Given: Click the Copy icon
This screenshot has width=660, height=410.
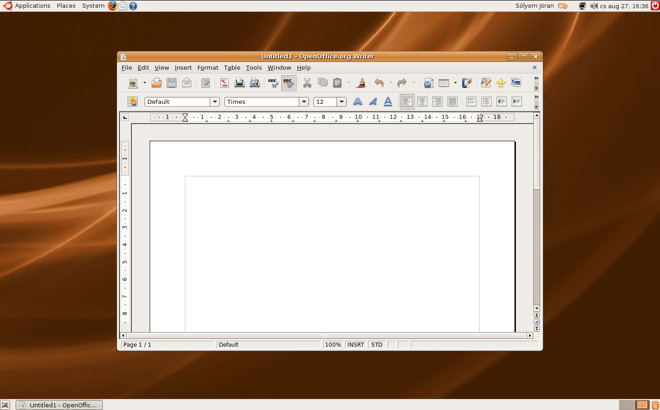Looking at the screenshot, I should click(323, 83).
